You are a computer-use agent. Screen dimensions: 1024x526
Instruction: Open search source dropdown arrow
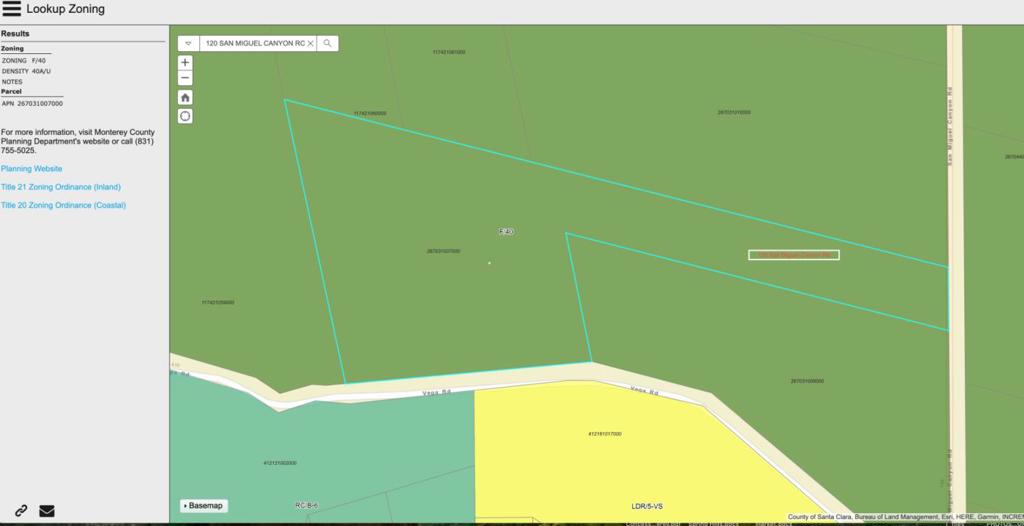click(188, 44)
